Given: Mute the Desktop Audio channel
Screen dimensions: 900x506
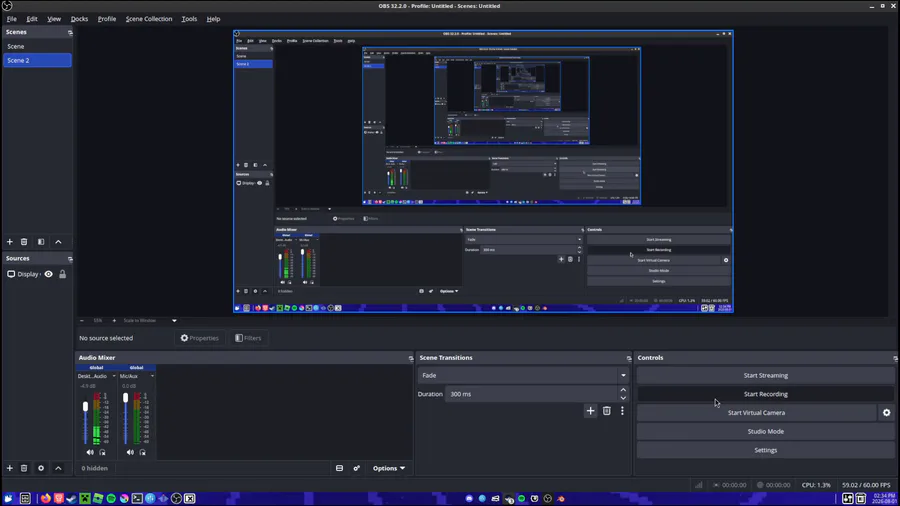Looking at the screenshot, I should tap(90, 453).
